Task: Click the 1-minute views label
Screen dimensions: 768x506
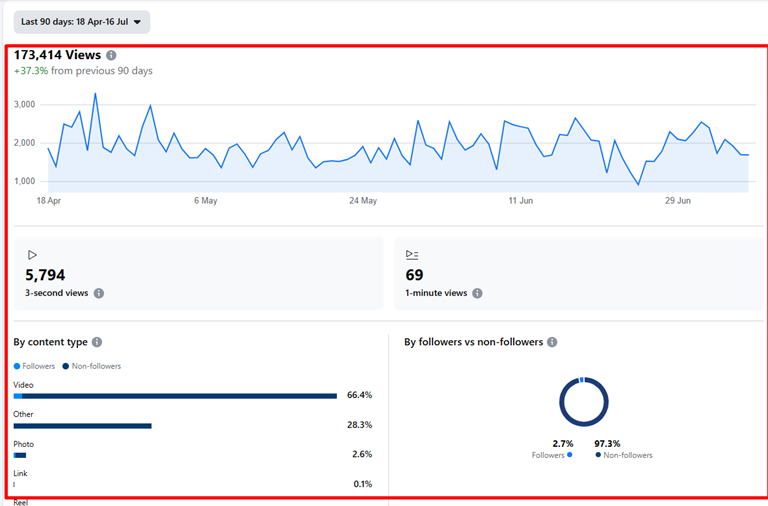Action: [436, 293]
